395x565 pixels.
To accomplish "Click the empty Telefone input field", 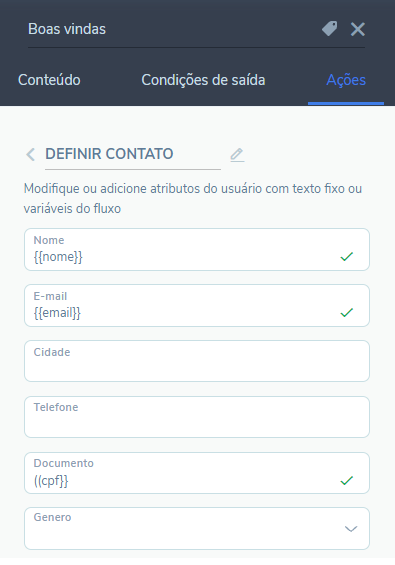I will click(x=197, y=417).
